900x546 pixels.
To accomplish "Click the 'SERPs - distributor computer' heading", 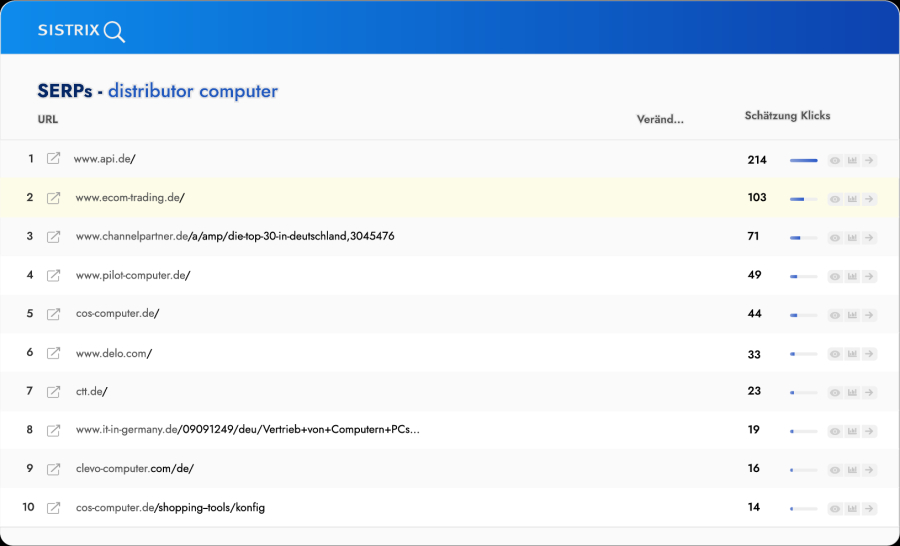I will [158, 92].
